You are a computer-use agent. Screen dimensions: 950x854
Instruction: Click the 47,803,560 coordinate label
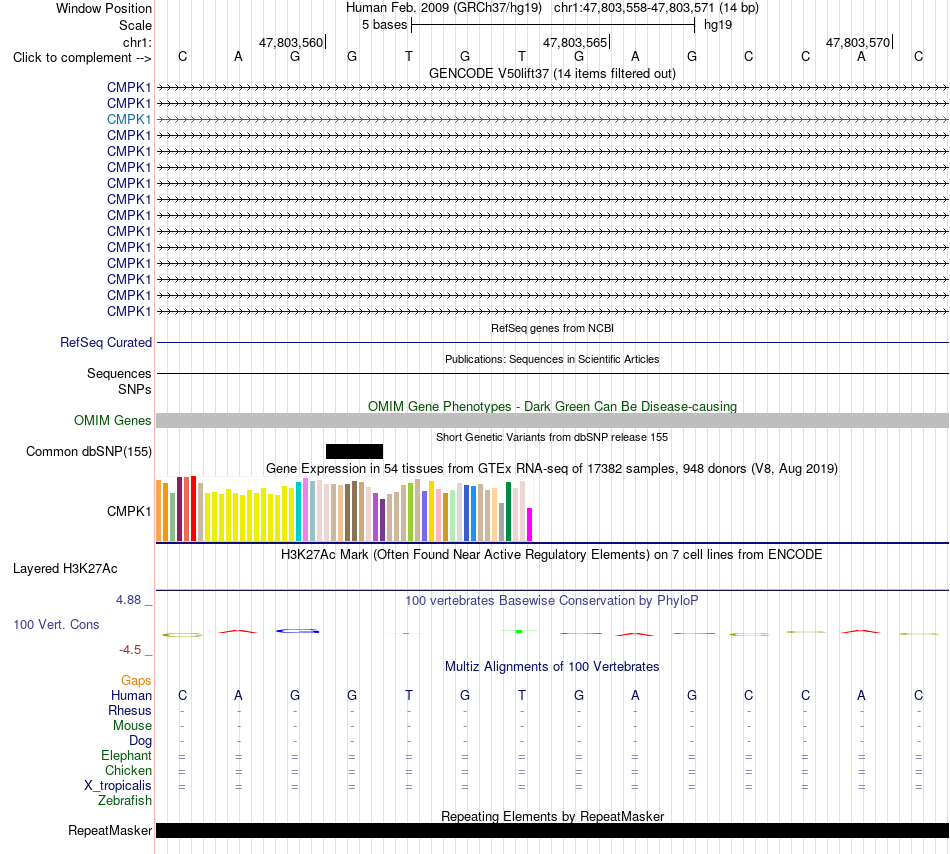291,42
